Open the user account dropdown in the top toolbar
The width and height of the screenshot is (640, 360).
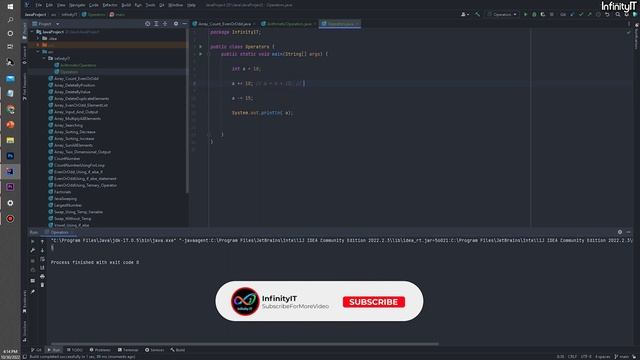pyautogui.click(x=464, y=14)
